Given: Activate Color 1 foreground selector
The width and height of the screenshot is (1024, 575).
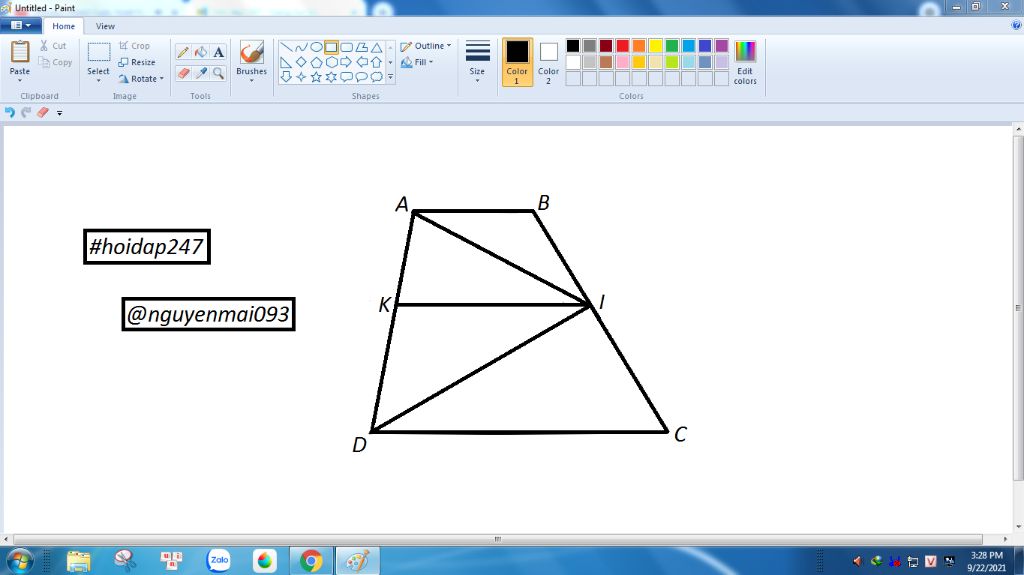Looking at the screenshot, I should pos(517,62).
